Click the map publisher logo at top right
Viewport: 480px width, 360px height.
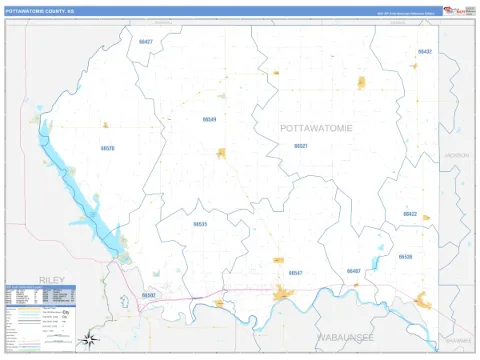(x=459, y=11)
